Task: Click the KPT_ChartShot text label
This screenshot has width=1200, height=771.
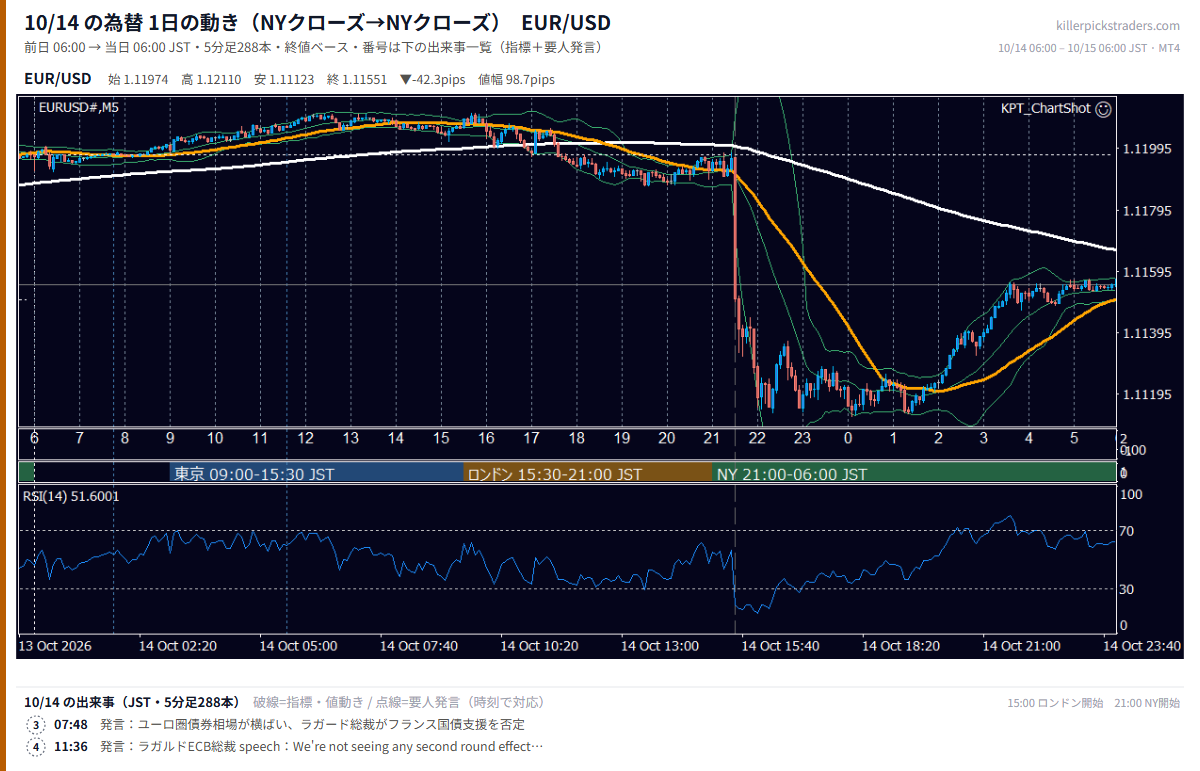Action: coord(1045,109)
